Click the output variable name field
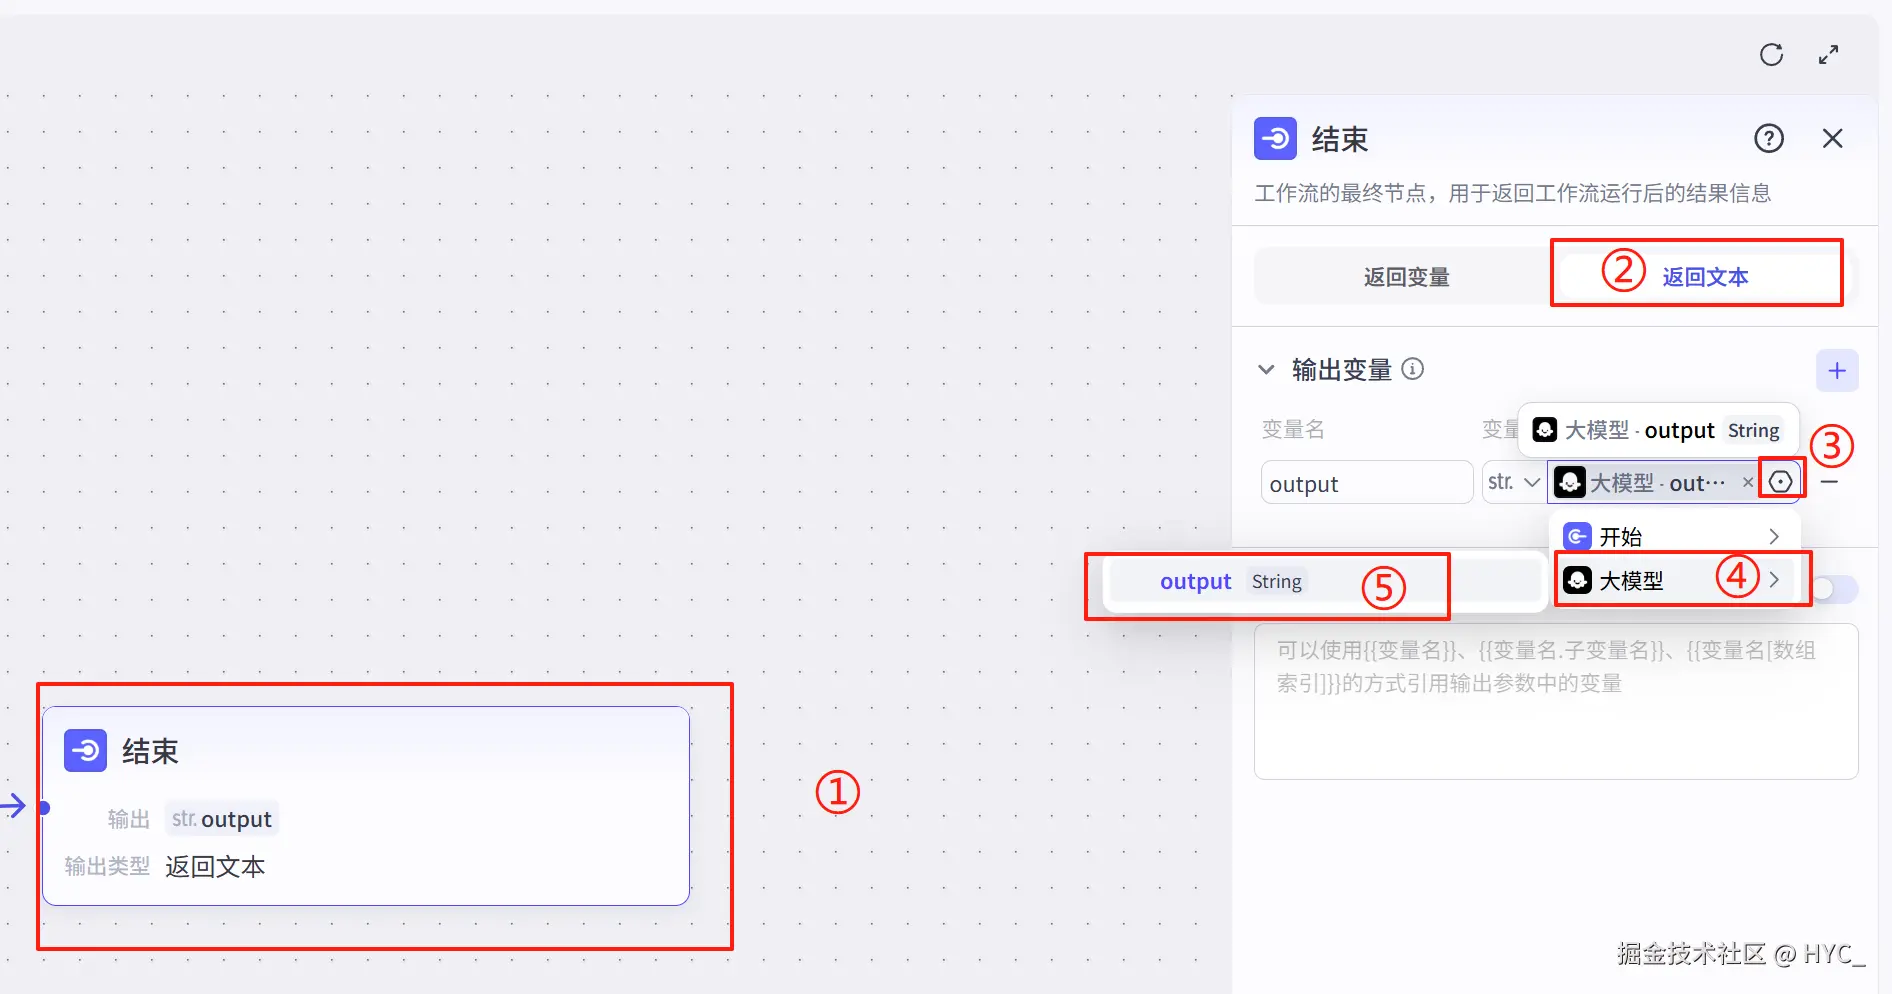The height and width of the screenshot is (994, 1892). tap(1367, 483)
